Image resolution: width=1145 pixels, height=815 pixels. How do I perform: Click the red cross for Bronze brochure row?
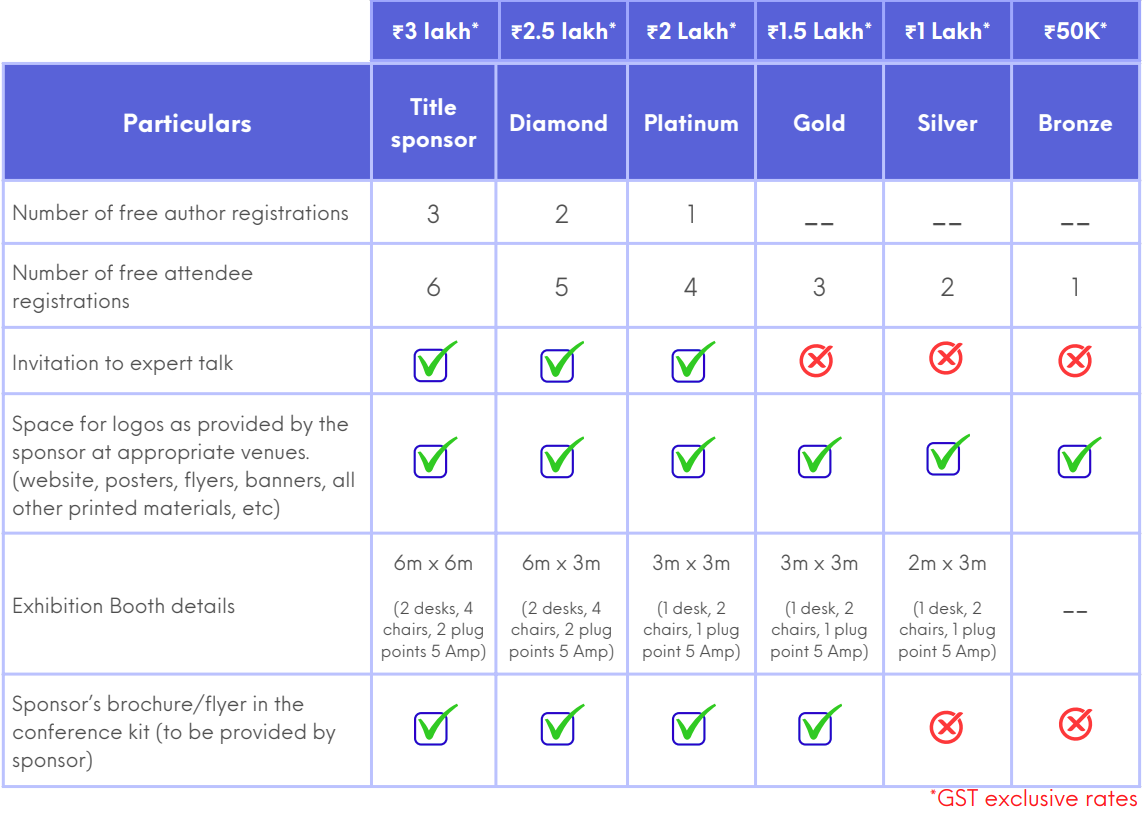[1075, 723]
